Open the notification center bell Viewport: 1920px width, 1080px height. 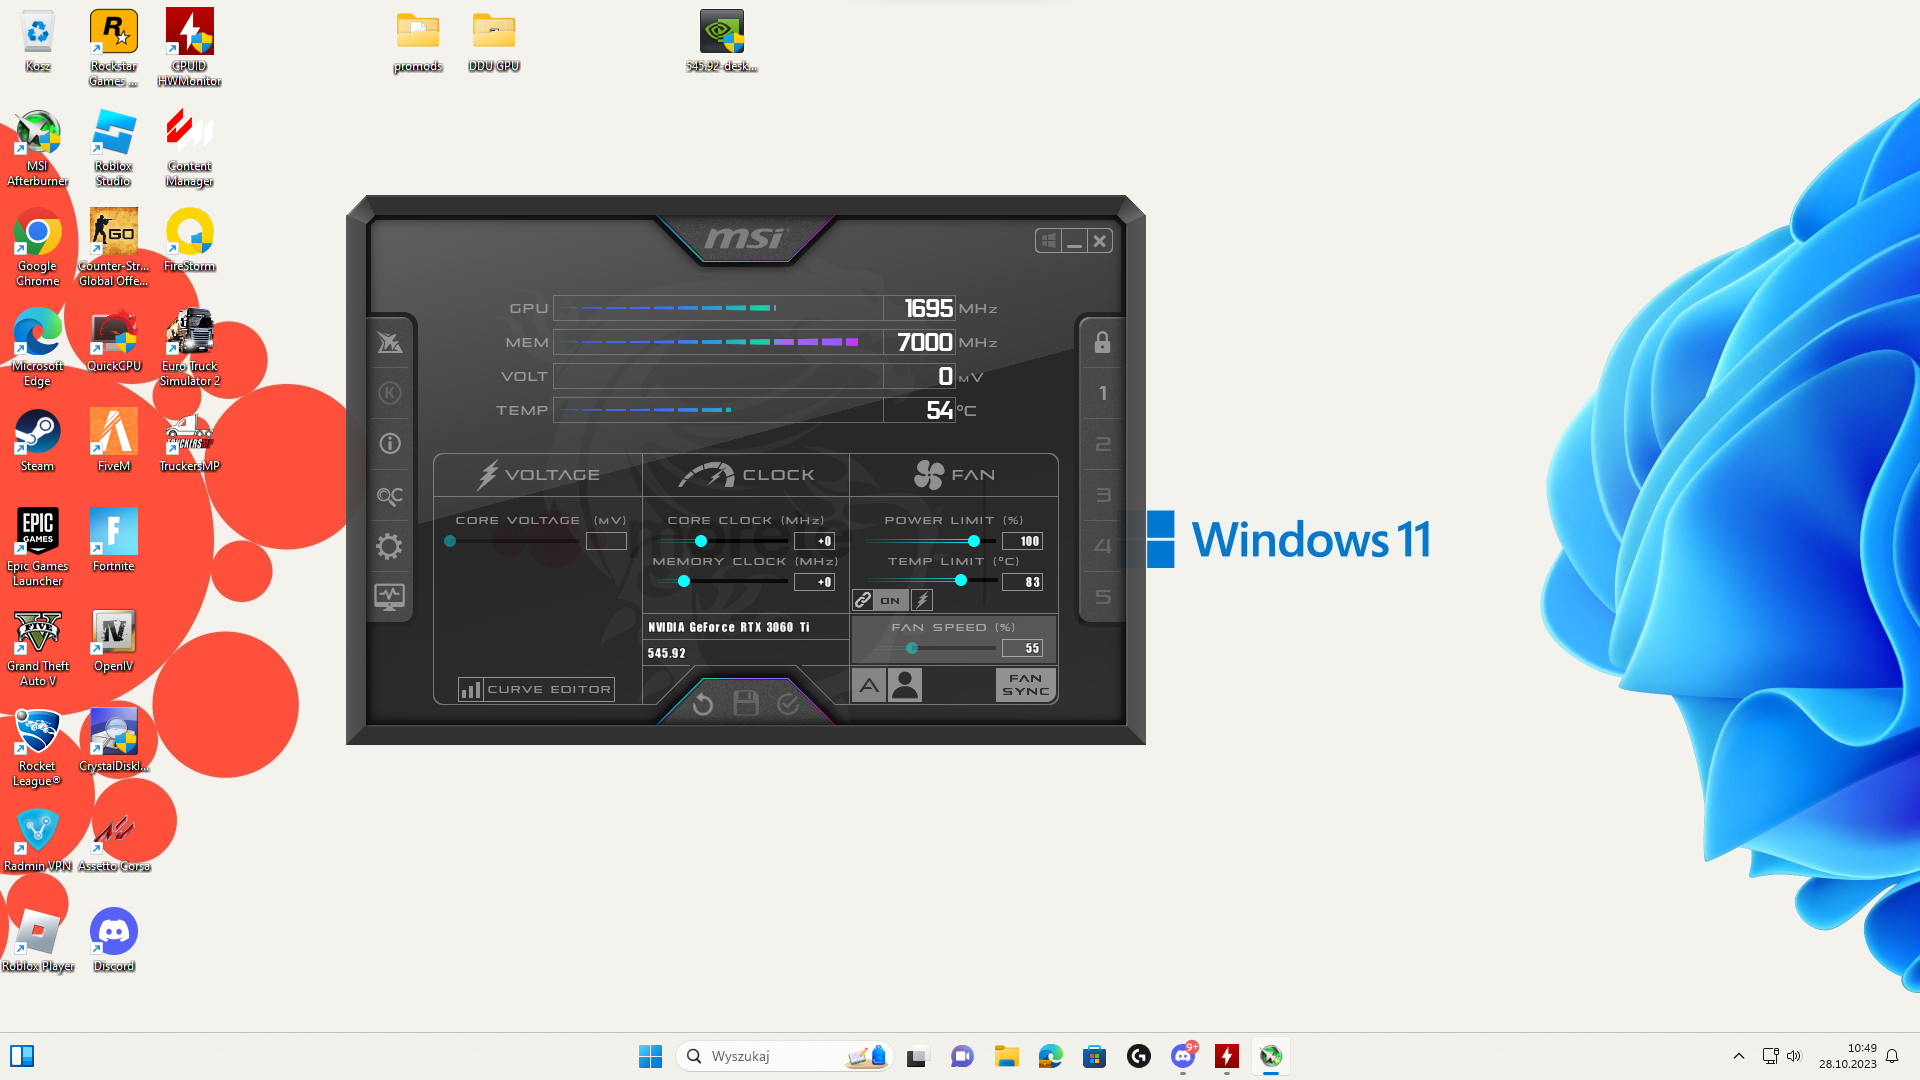pyautogui.click(x=1892, y=1056)
